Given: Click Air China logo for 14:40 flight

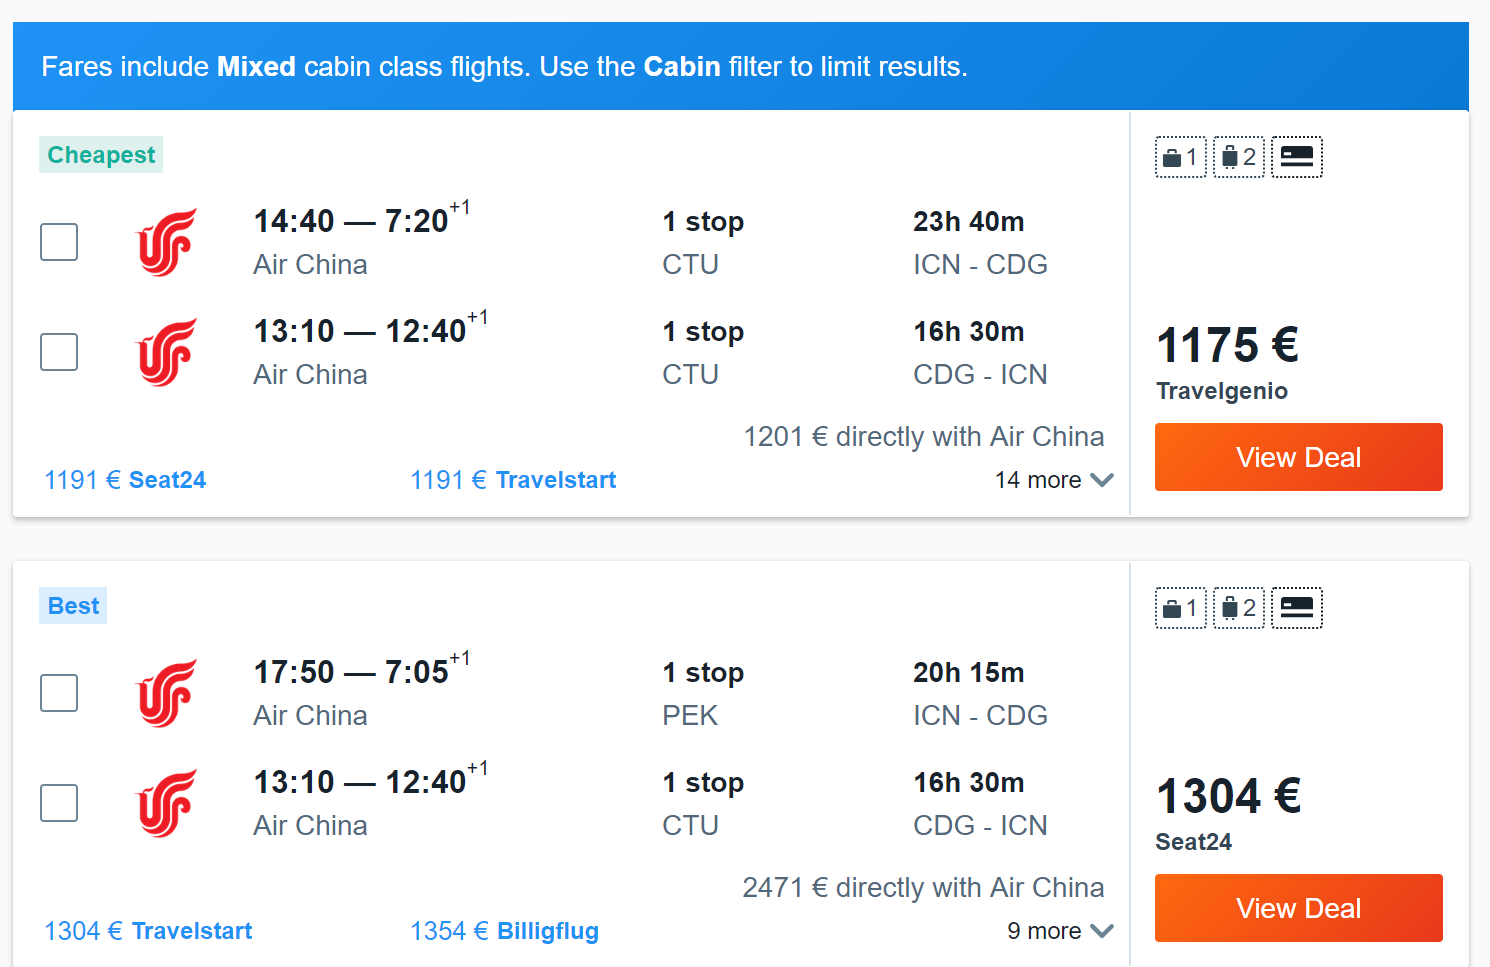Looking at the screenshot, I should [x=166, y=242].
